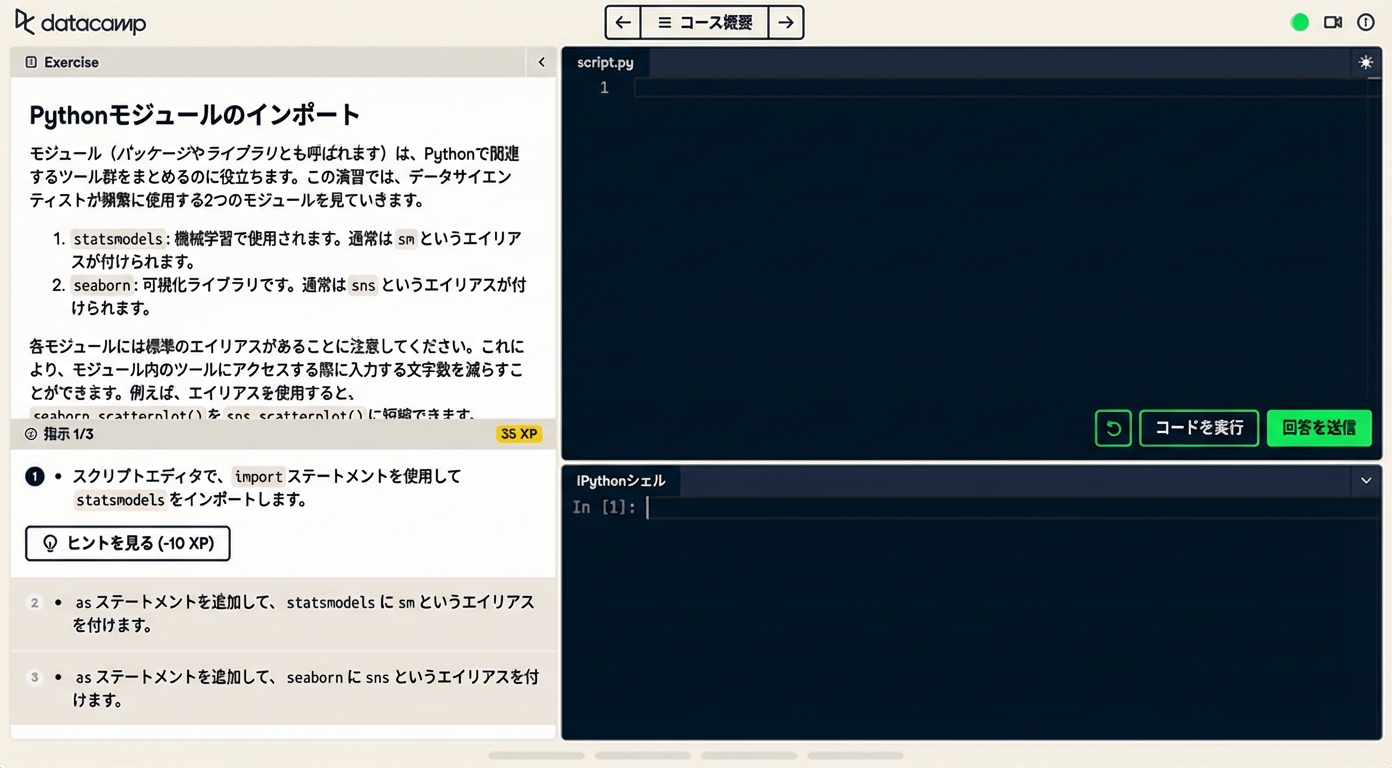Click the IPython In [1] prompt
This screenshot has width=1392, height=768.
pyautogui.click(x=604, y=507)
